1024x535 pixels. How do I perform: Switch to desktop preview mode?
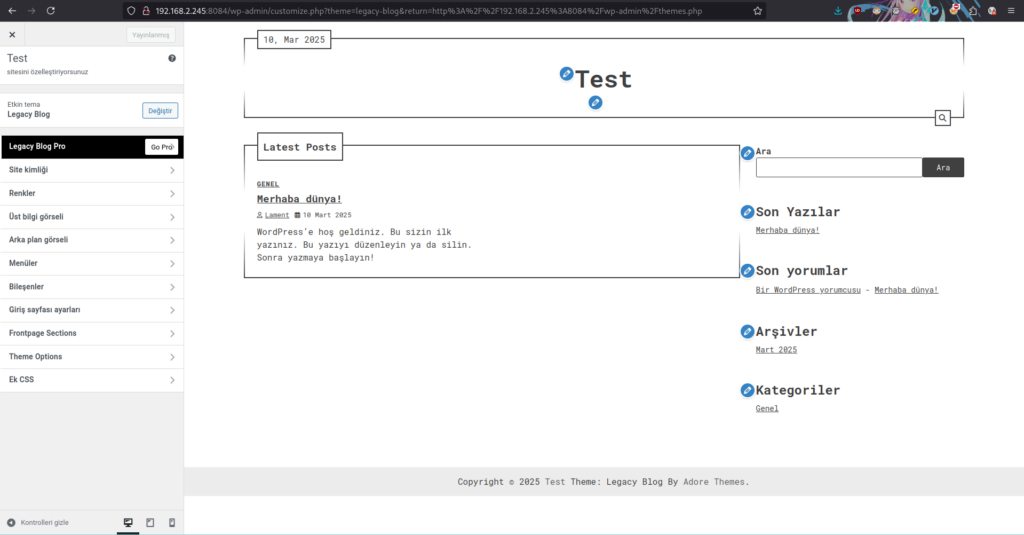pyautogui.click(x=128, y=522)
